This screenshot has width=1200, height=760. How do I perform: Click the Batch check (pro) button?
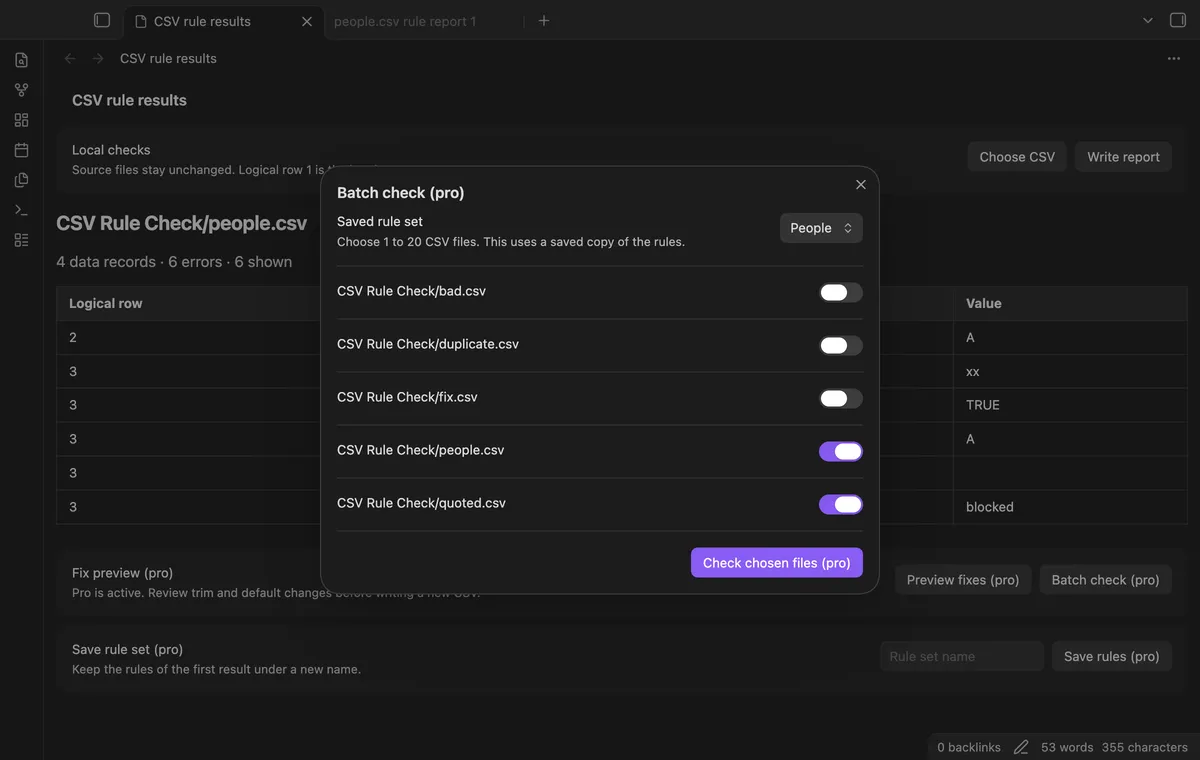pos(1105,580)
